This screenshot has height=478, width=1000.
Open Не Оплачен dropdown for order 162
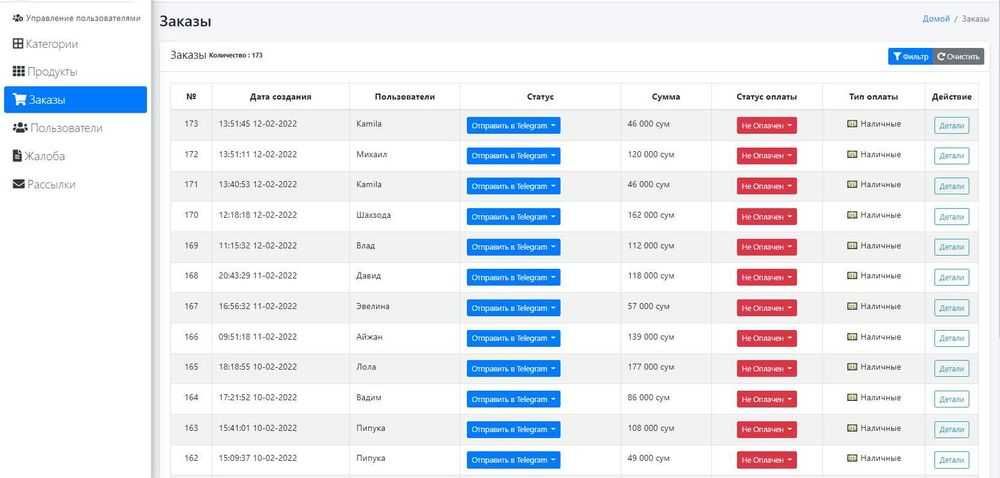[767, 460]
